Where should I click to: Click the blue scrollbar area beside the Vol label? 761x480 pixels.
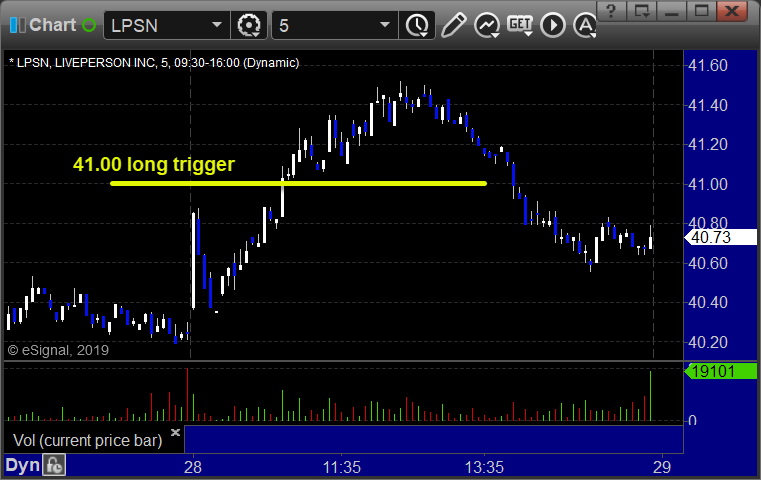(x=434, y=439)
